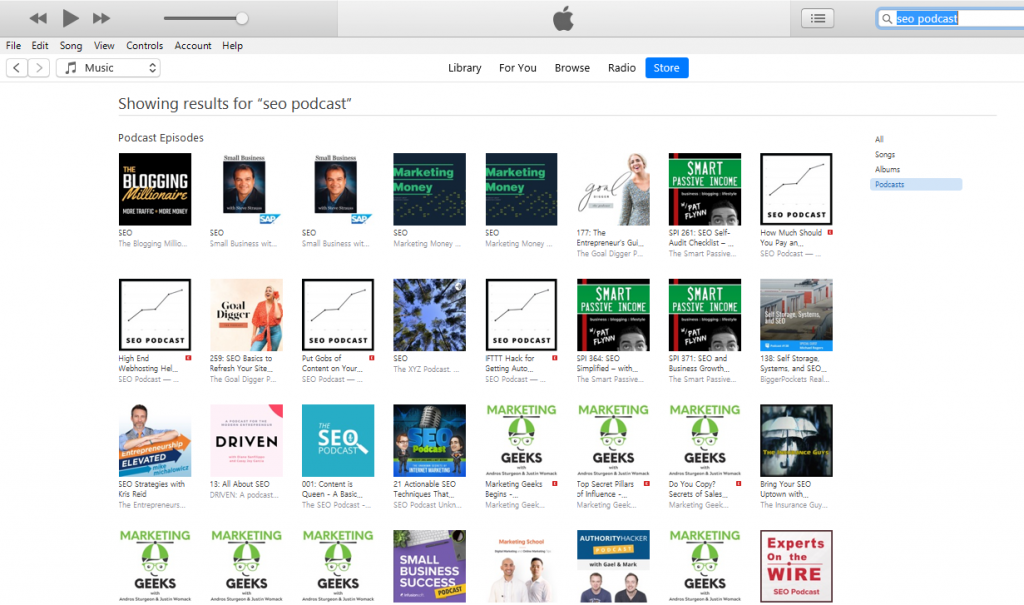The height and width of the screenshot is (605, 1024).
Task: Filter results by Albums
Action: tap(888, 169)
